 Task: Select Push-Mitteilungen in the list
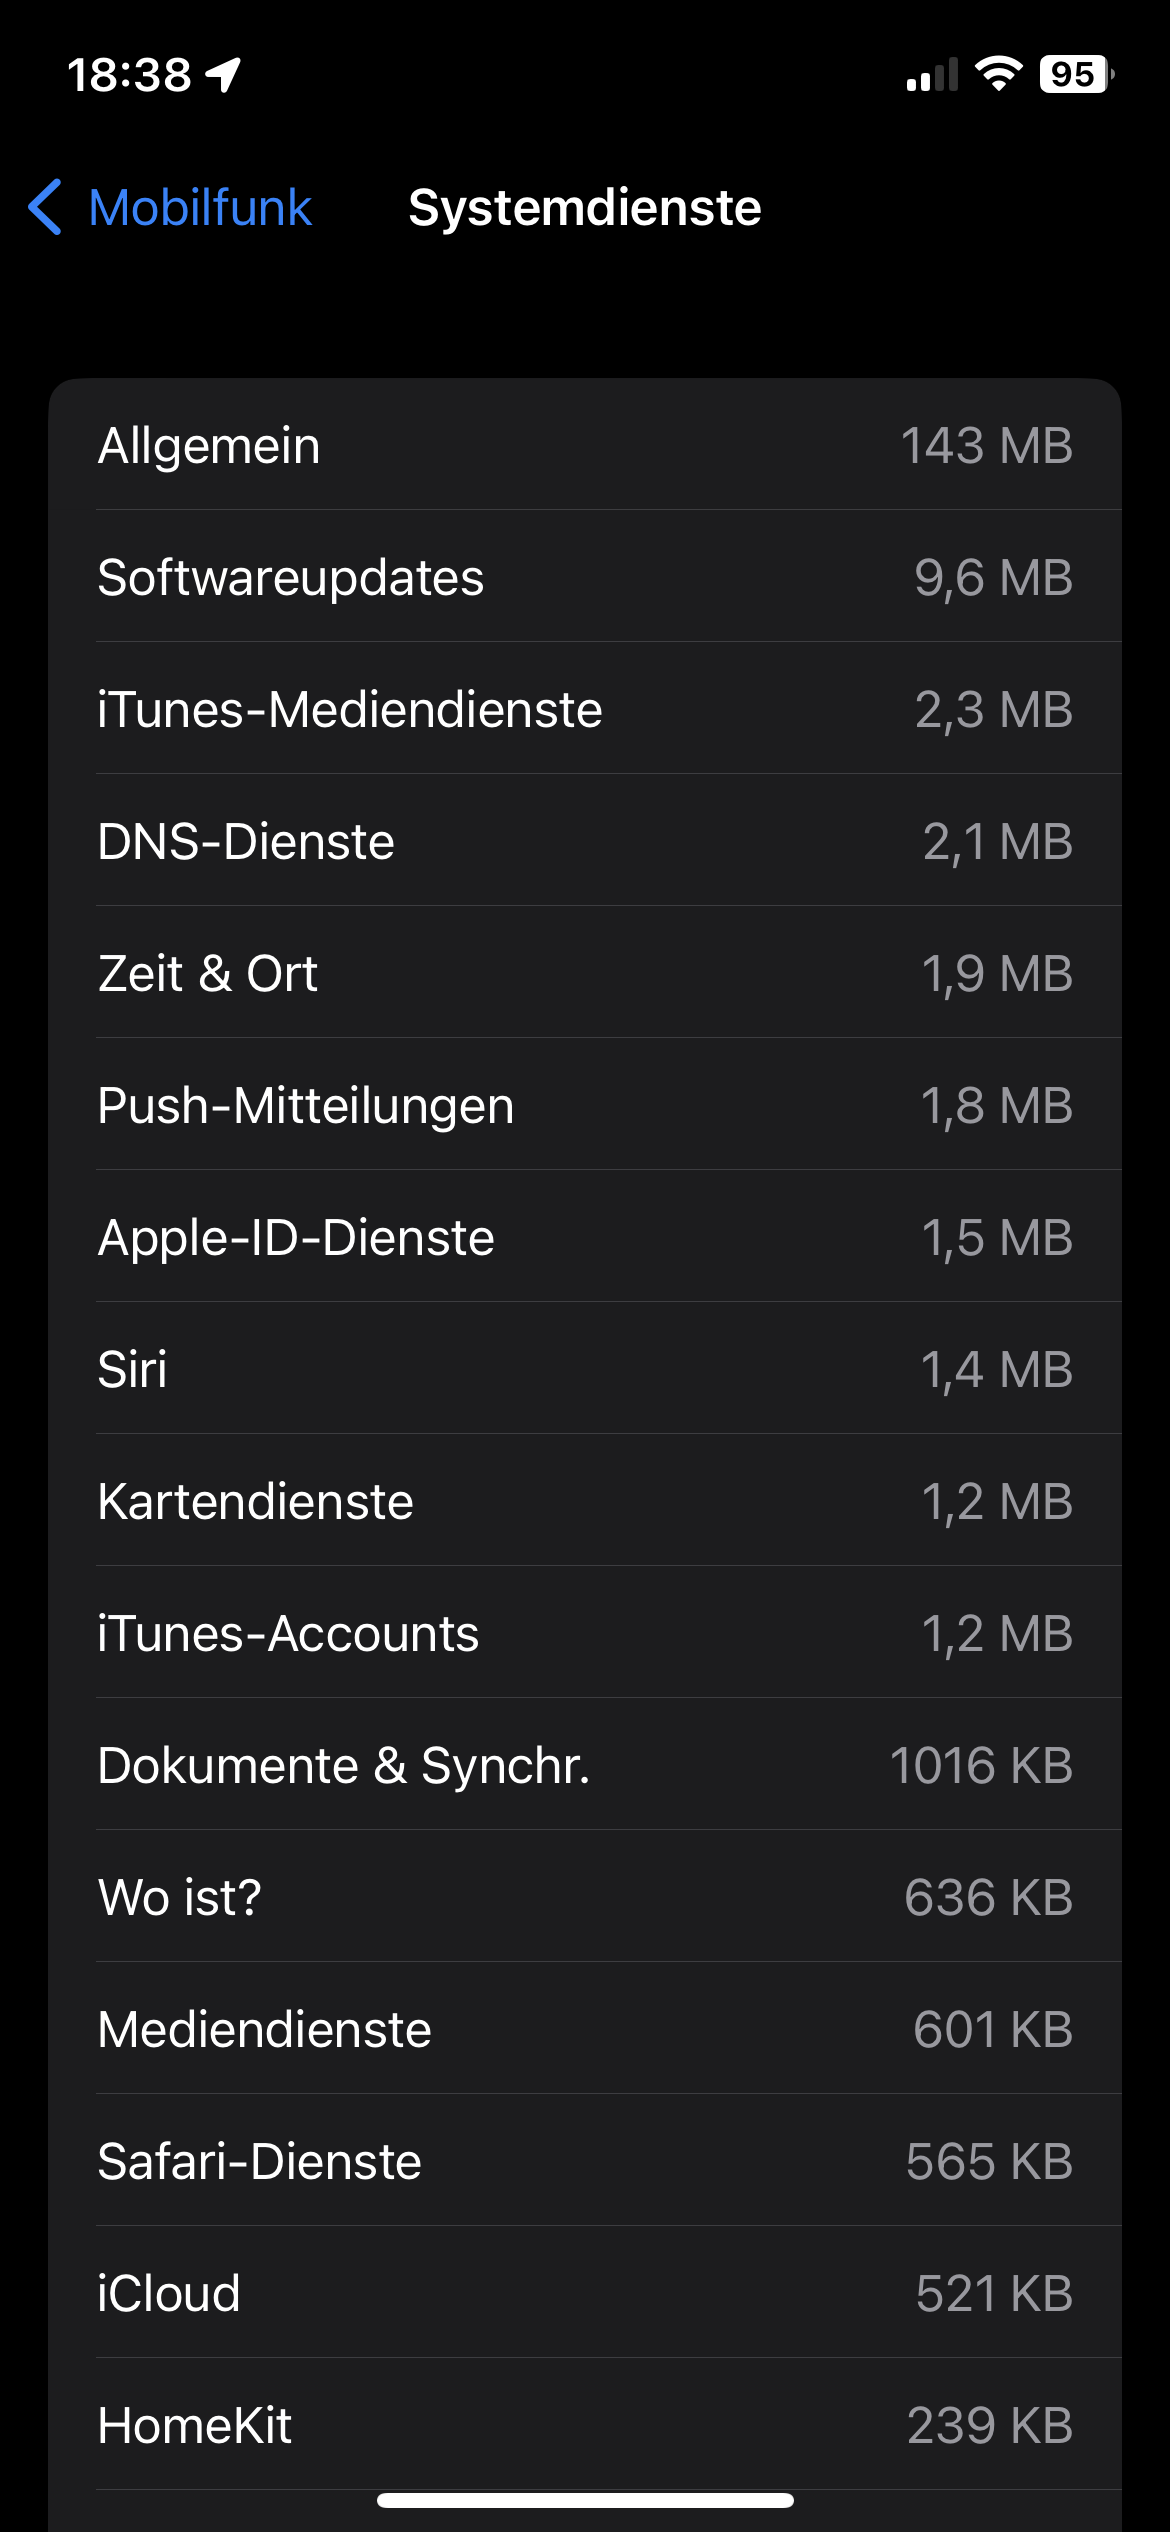point(585,1105)
